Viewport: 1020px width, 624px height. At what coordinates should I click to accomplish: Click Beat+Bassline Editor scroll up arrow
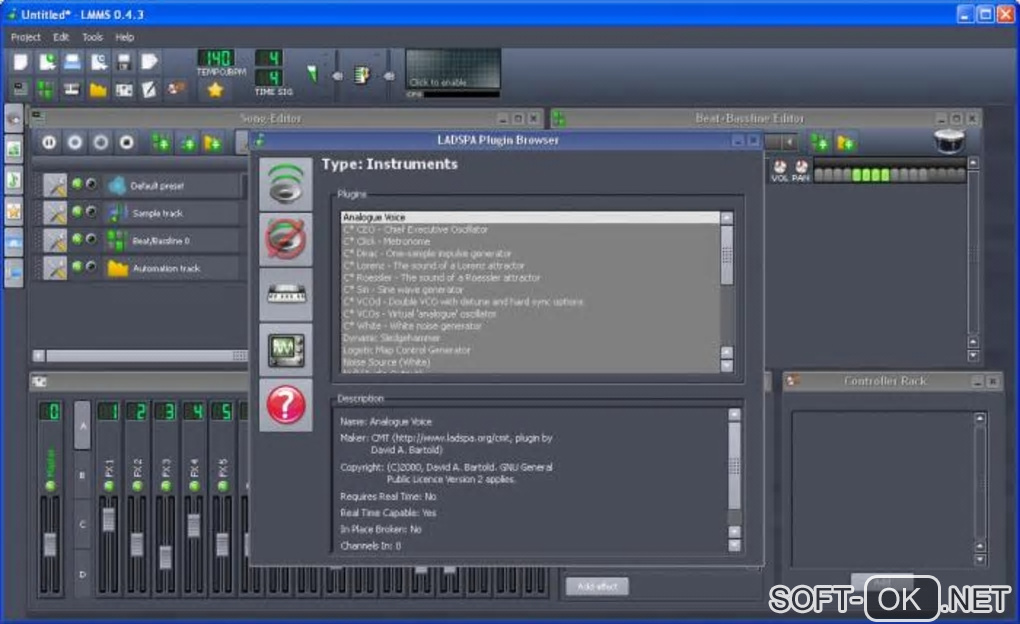973,163
